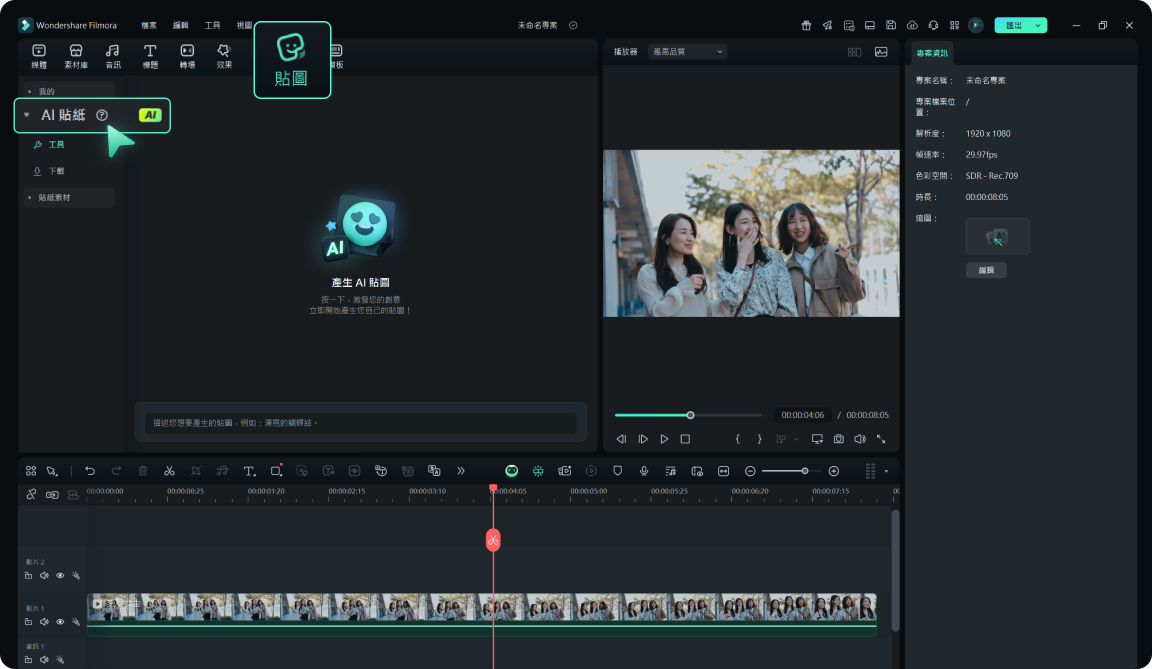The width and height of the screenshot is (1152, 669).
Task: Click the apps grid icon in title bar
Action: coord(954,25)
